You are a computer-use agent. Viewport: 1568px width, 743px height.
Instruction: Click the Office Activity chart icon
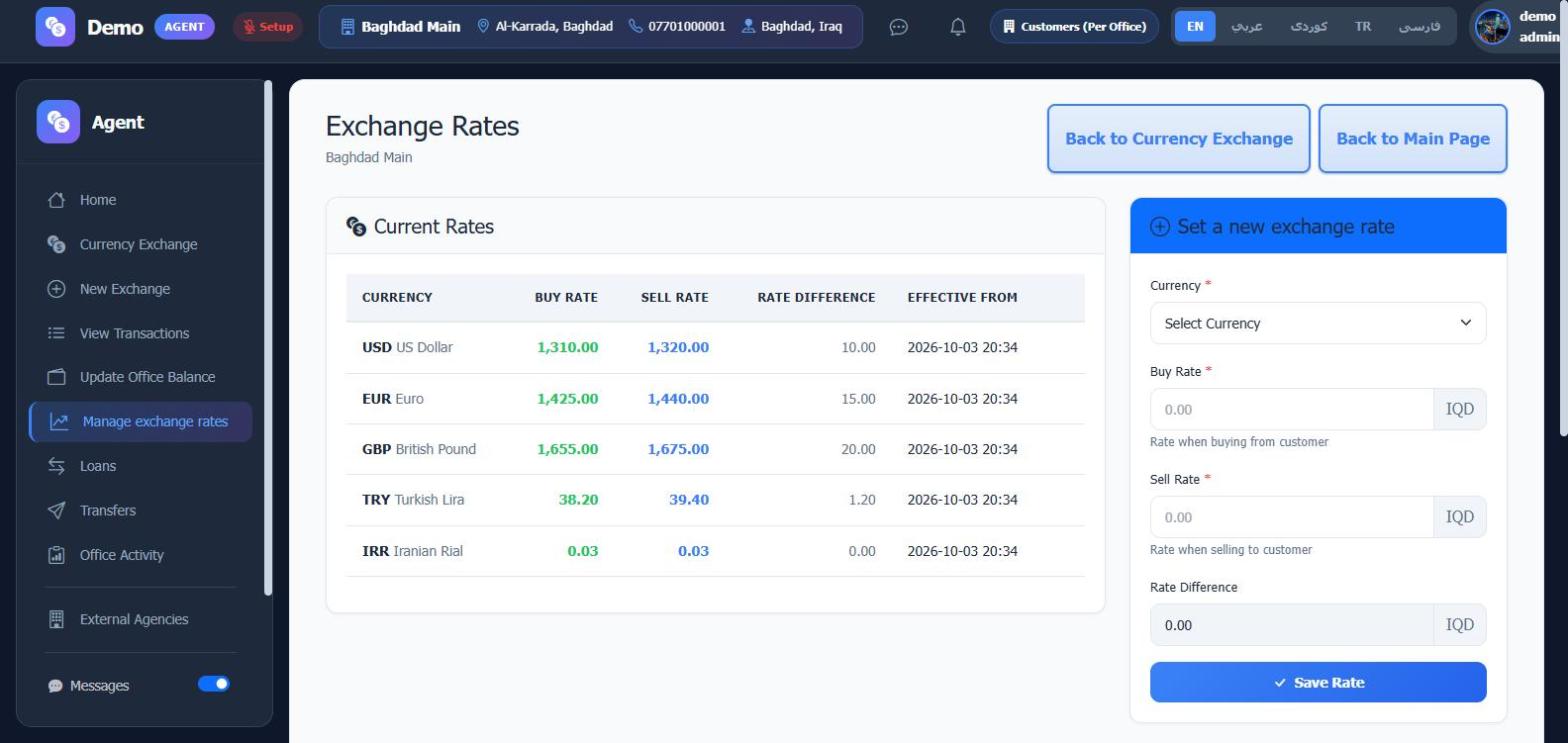pyautogui.click(x=57, y=555)
